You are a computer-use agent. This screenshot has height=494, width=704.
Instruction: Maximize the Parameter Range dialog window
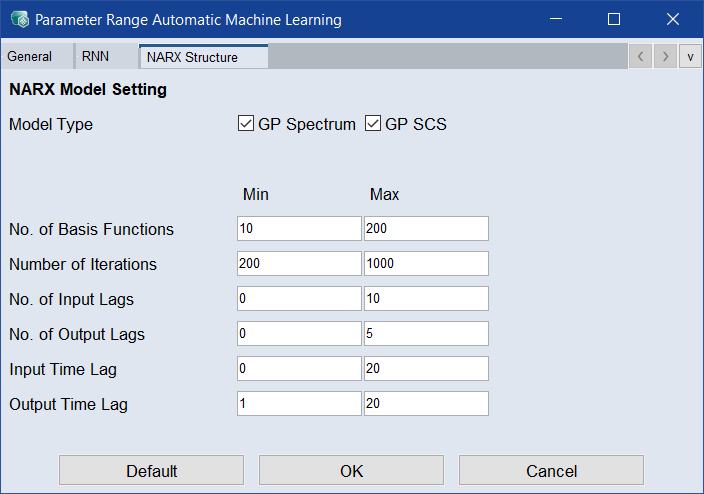614,19
